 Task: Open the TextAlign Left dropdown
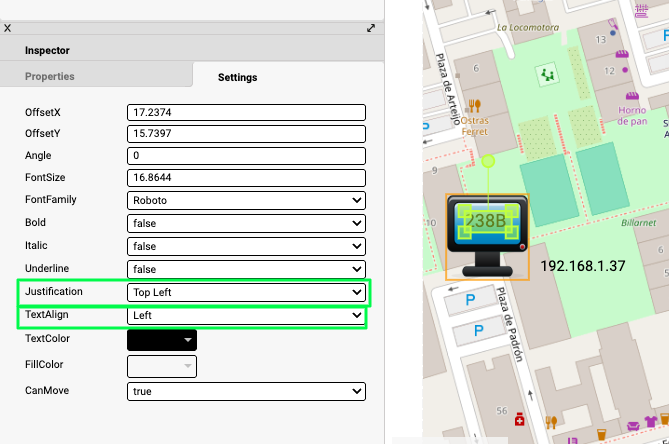point(246,315)
